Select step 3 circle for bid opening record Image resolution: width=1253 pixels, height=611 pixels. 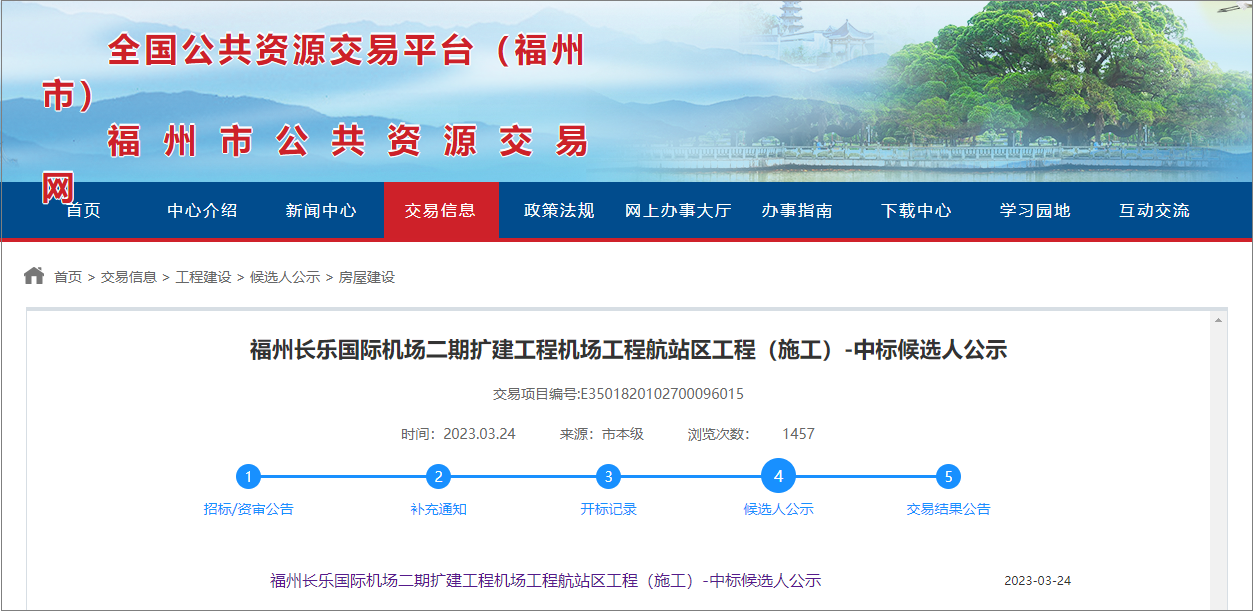click(x=608, y=477)
